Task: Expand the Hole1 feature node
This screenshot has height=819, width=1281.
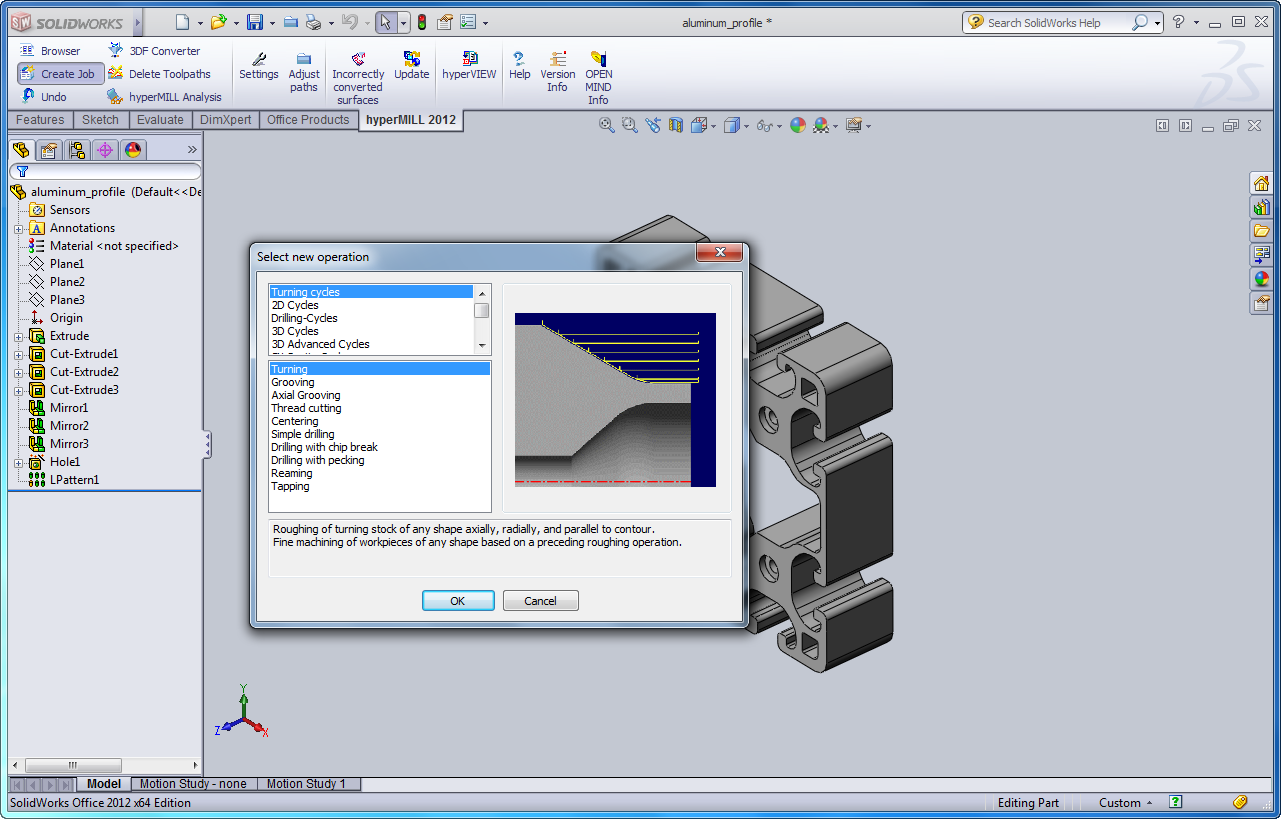Action: (x=18, y=462)
